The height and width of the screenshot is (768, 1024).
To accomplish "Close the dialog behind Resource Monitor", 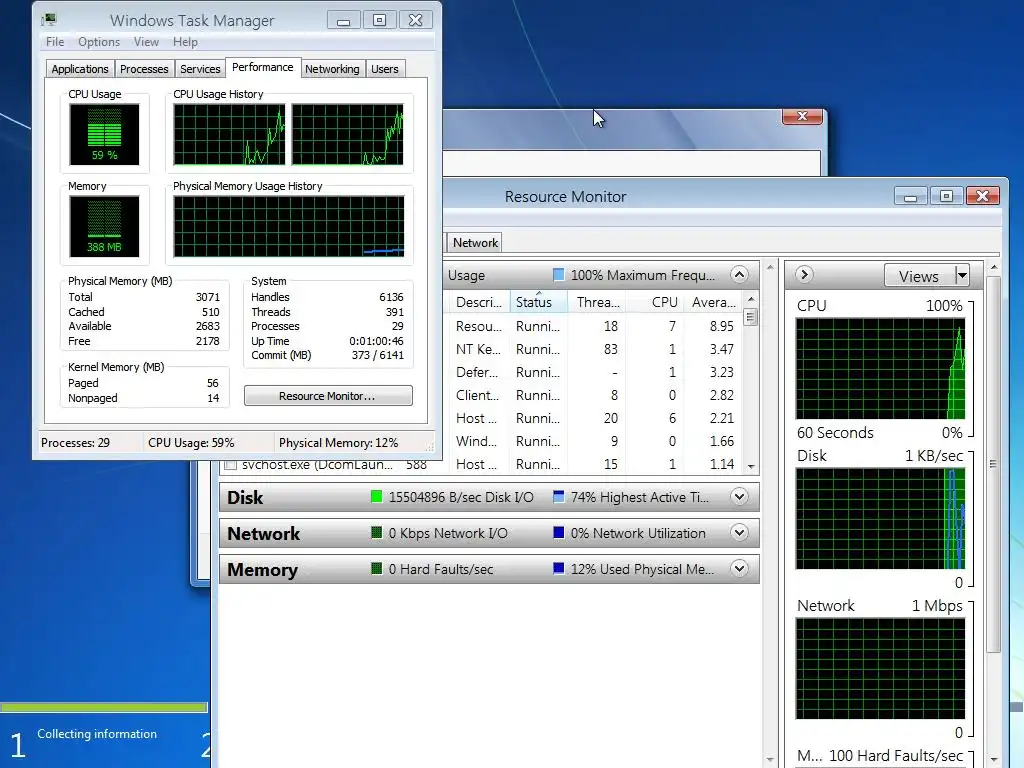I will (803, 116).
